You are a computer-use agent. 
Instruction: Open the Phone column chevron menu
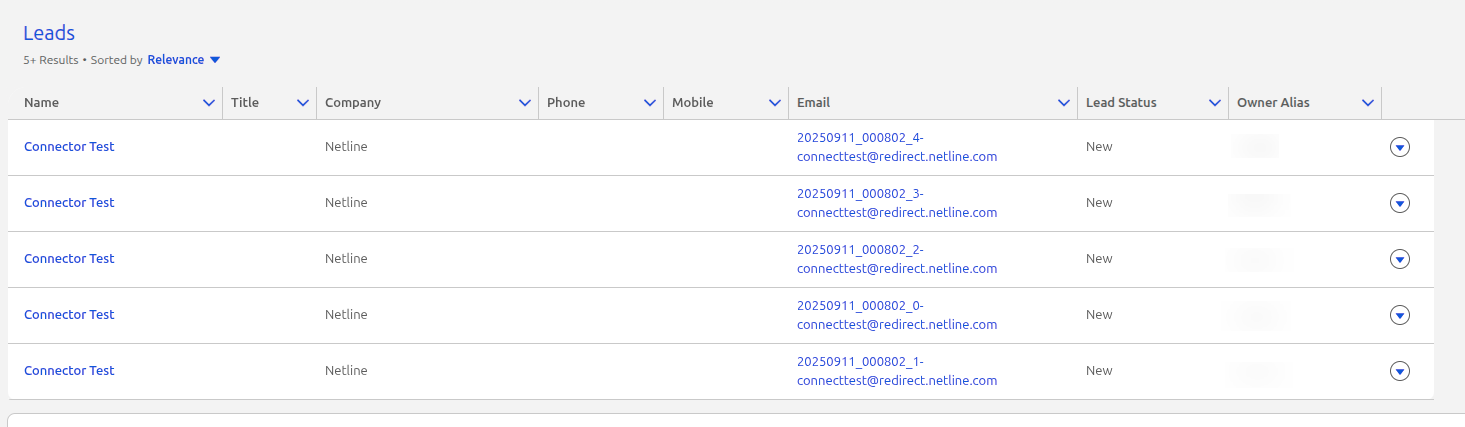pyautogui.click(x=650, y=103)
